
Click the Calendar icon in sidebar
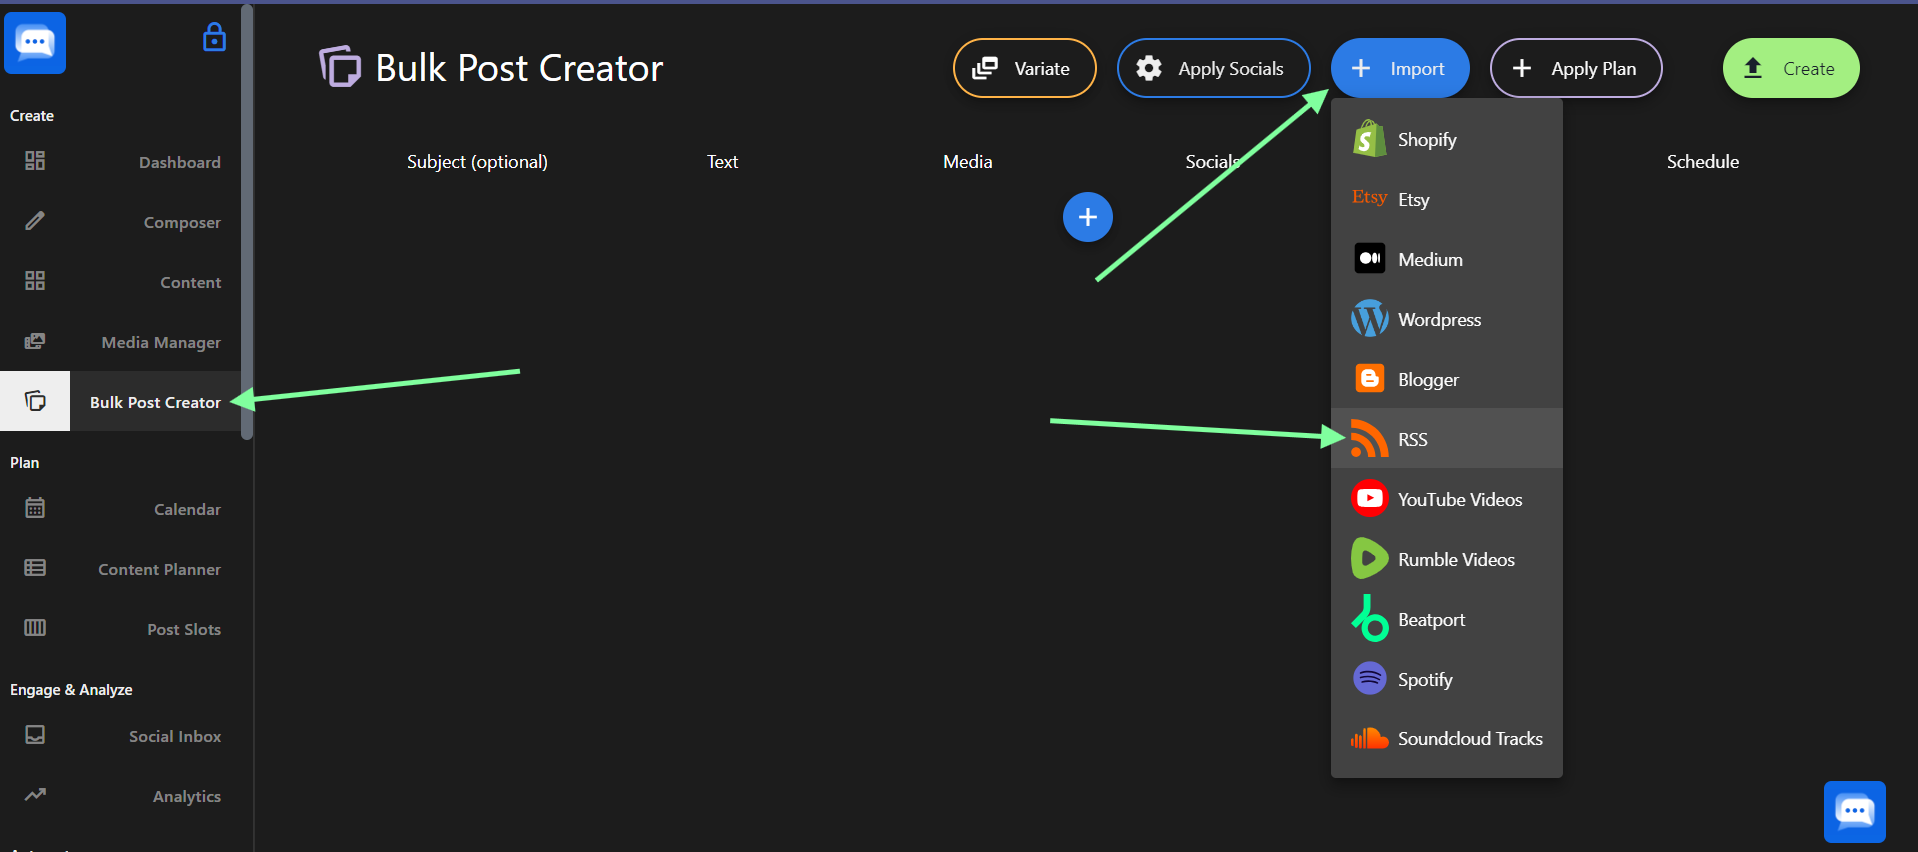click(35, 508)
